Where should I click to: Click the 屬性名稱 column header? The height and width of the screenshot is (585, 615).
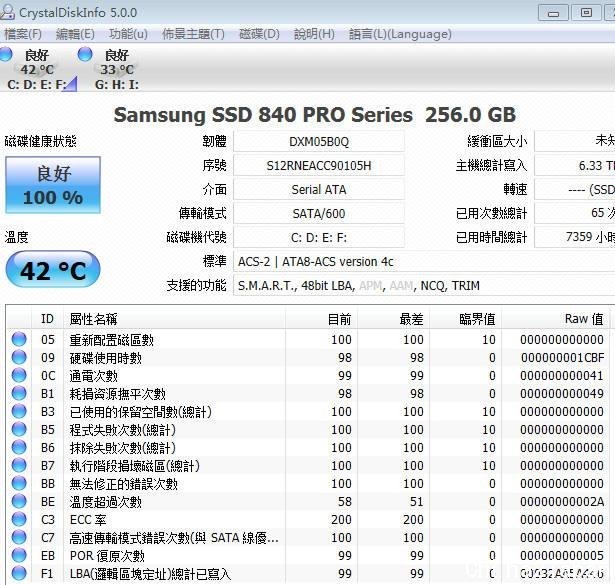pos(175,319)
